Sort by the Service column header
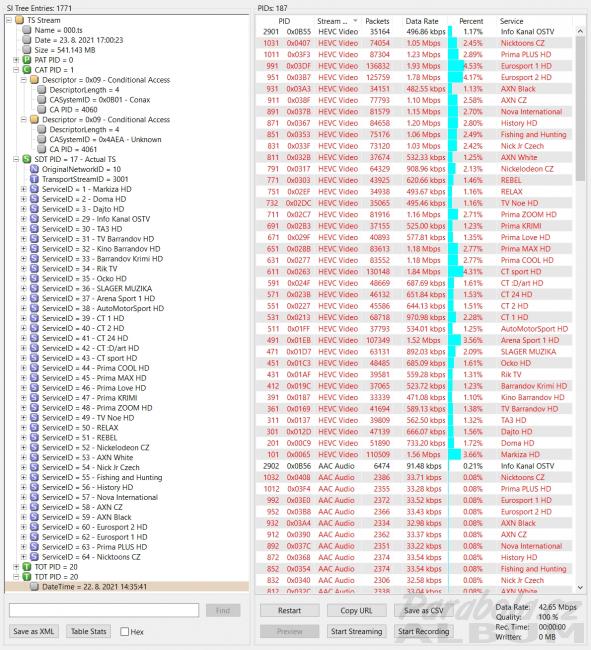 [x=511, y=21]
